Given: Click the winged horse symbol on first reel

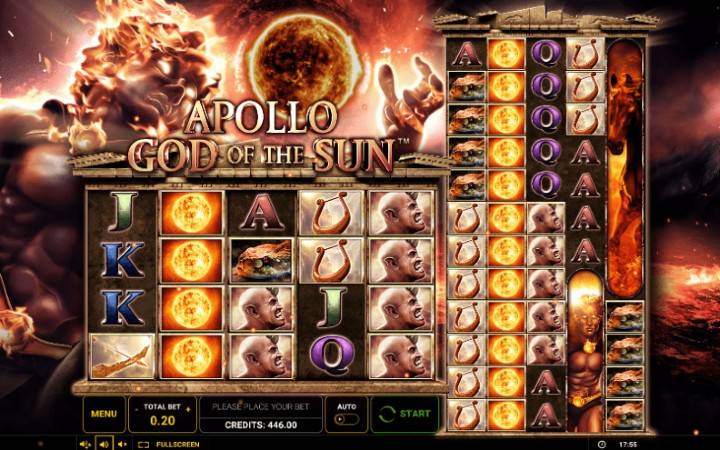Looking at the screenshot, I should tap(122, 356).
